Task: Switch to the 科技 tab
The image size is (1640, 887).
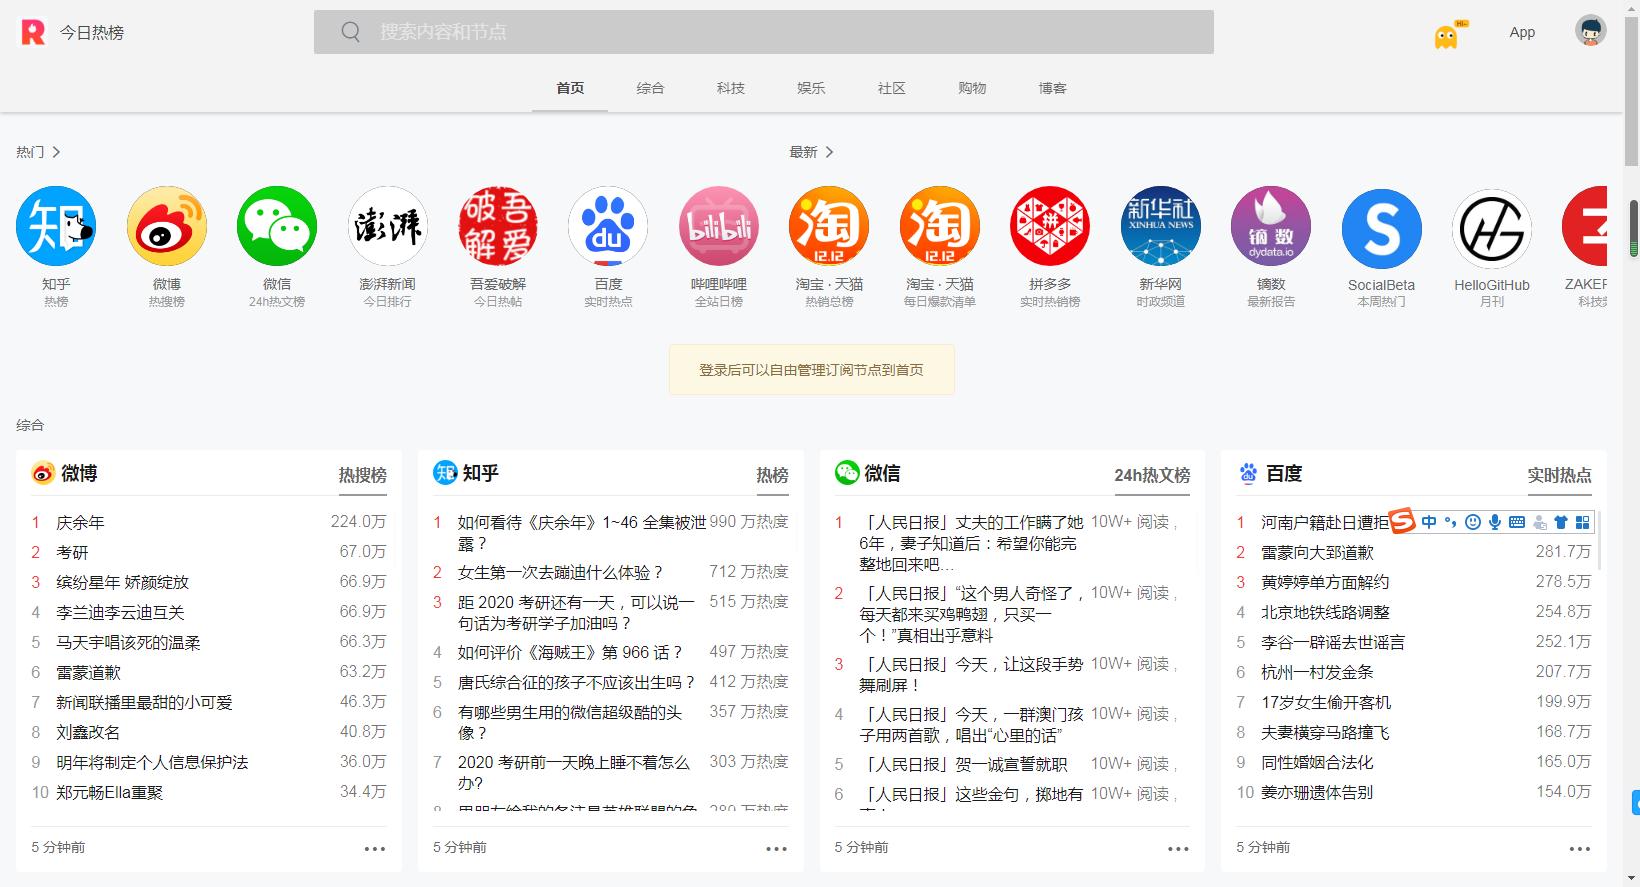Action: [731, 88]
